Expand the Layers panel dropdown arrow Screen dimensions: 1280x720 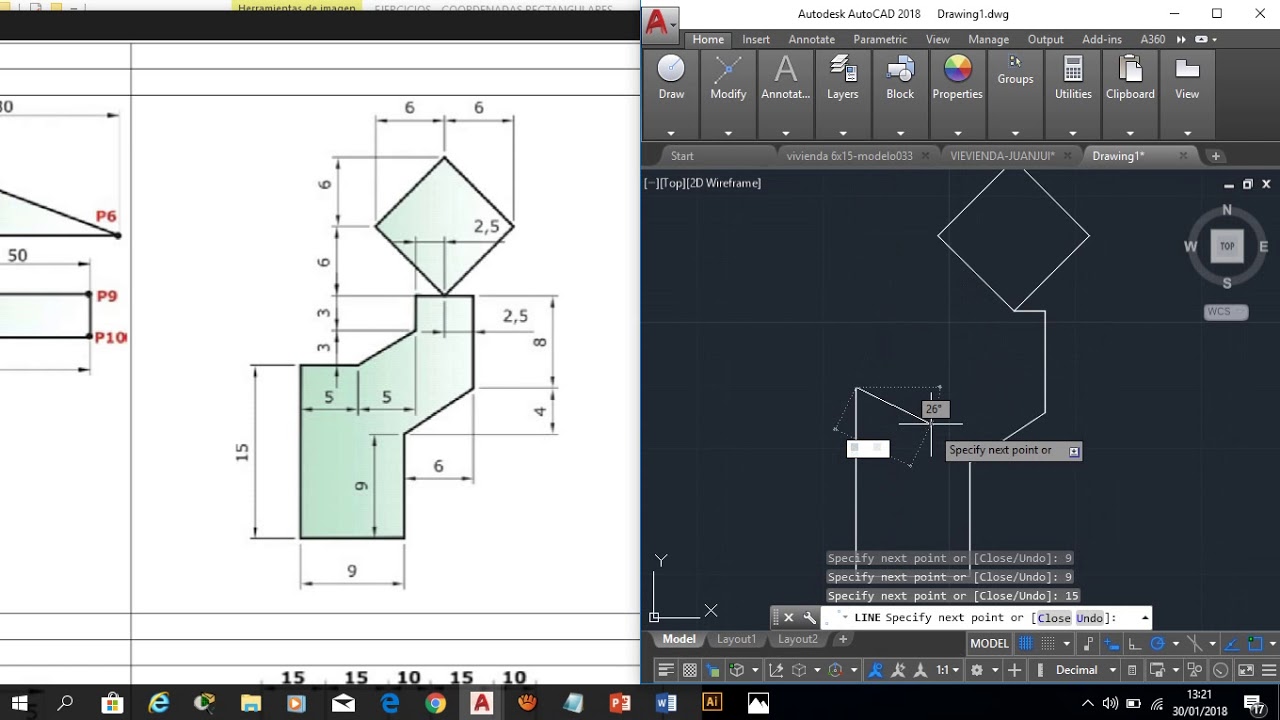tap(843, 133)
